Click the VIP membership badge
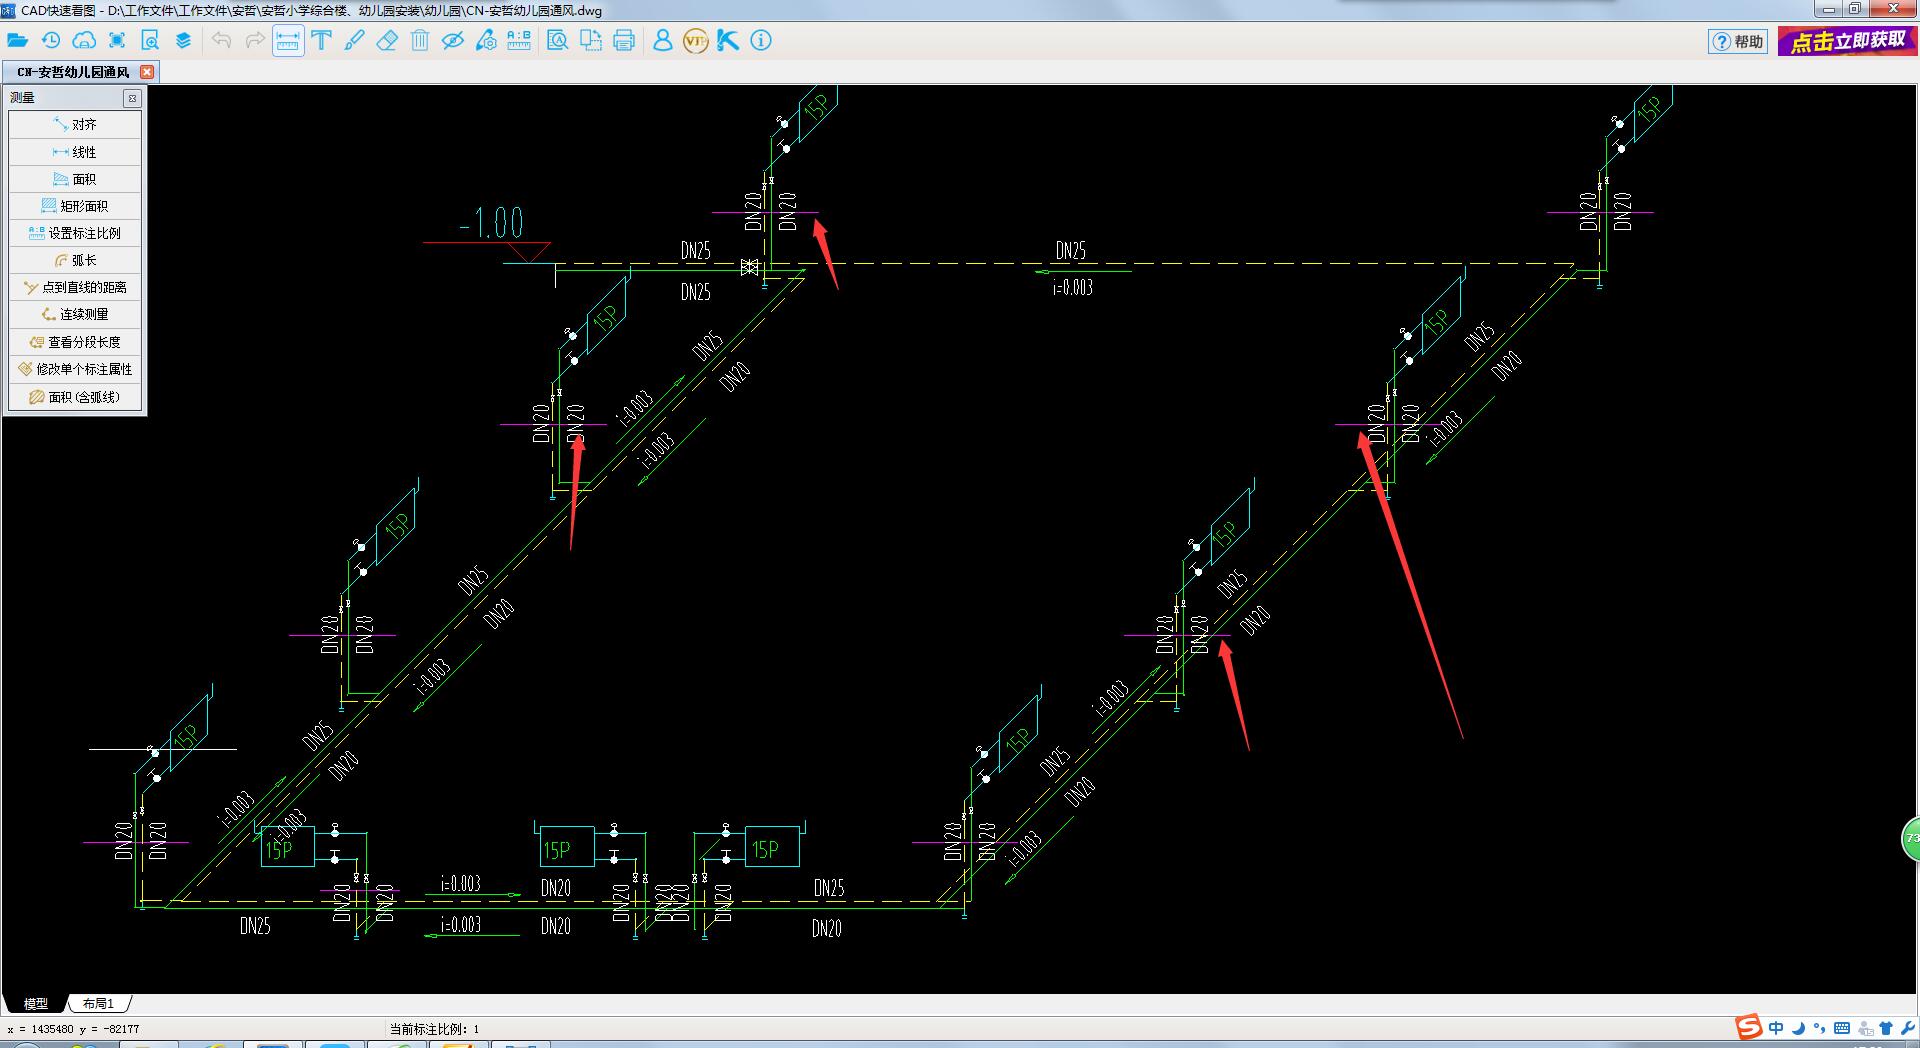 click(695, 41)
